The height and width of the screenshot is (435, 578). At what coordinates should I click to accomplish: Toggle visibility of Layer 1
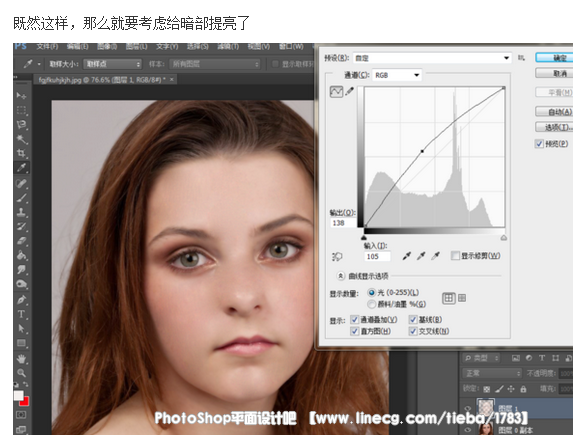467,408
